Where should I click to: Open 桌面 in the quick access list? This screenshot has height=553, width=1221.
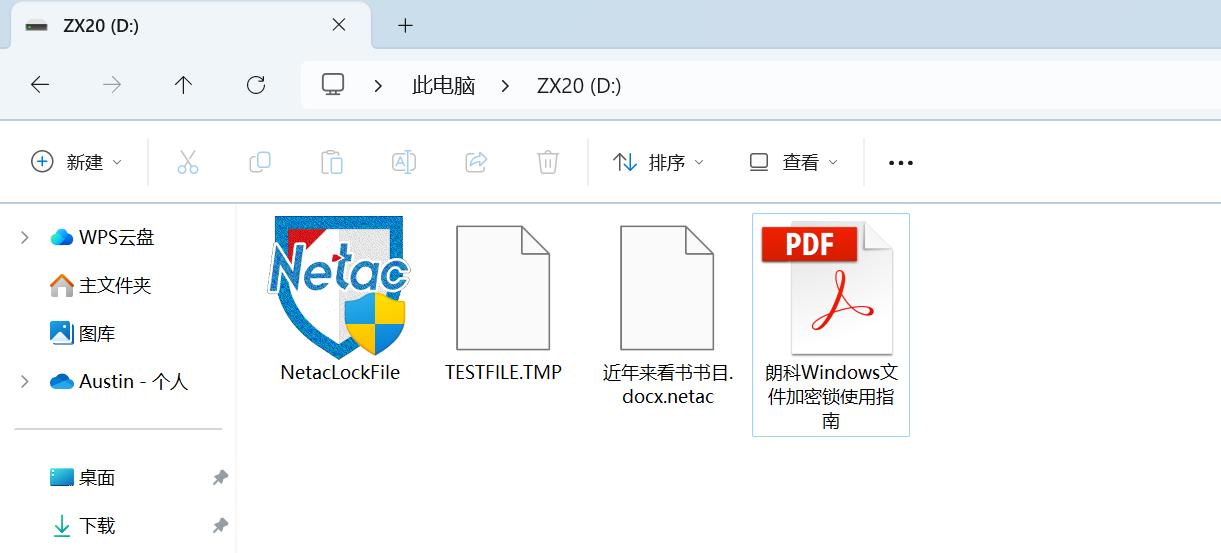point(97,478)
